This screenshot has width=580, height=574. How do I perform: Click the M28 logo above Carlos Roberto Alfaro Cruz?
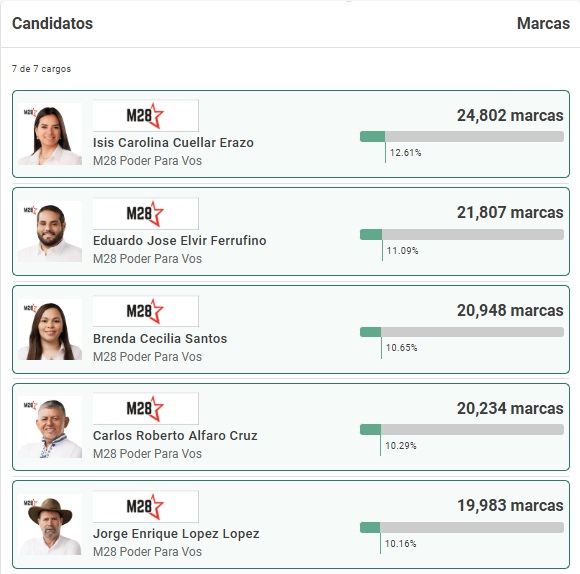coord(145,409)
